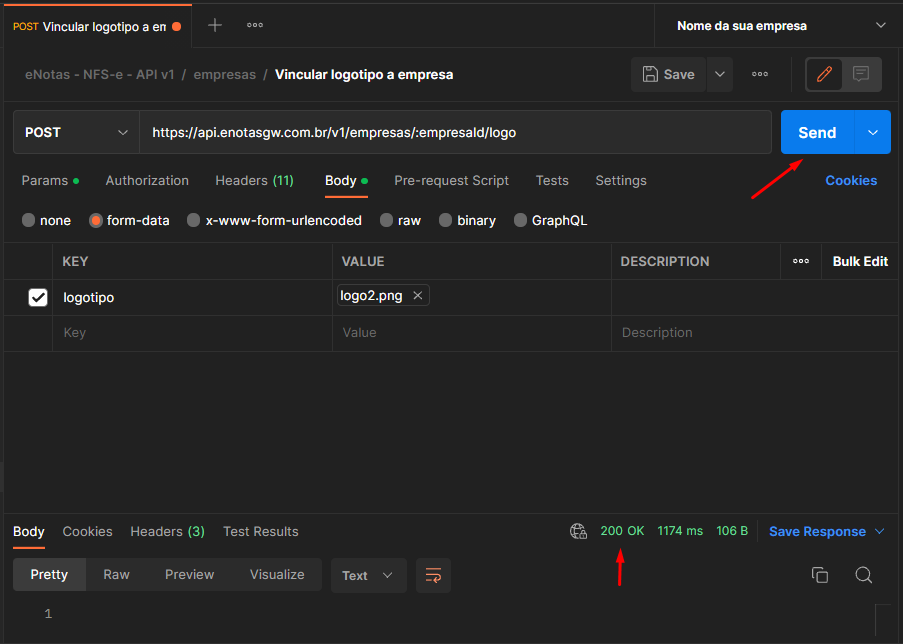This screenshot has width=903, height=644.
Task: Open the Headers (11) tab
Action: coord(255,181)
